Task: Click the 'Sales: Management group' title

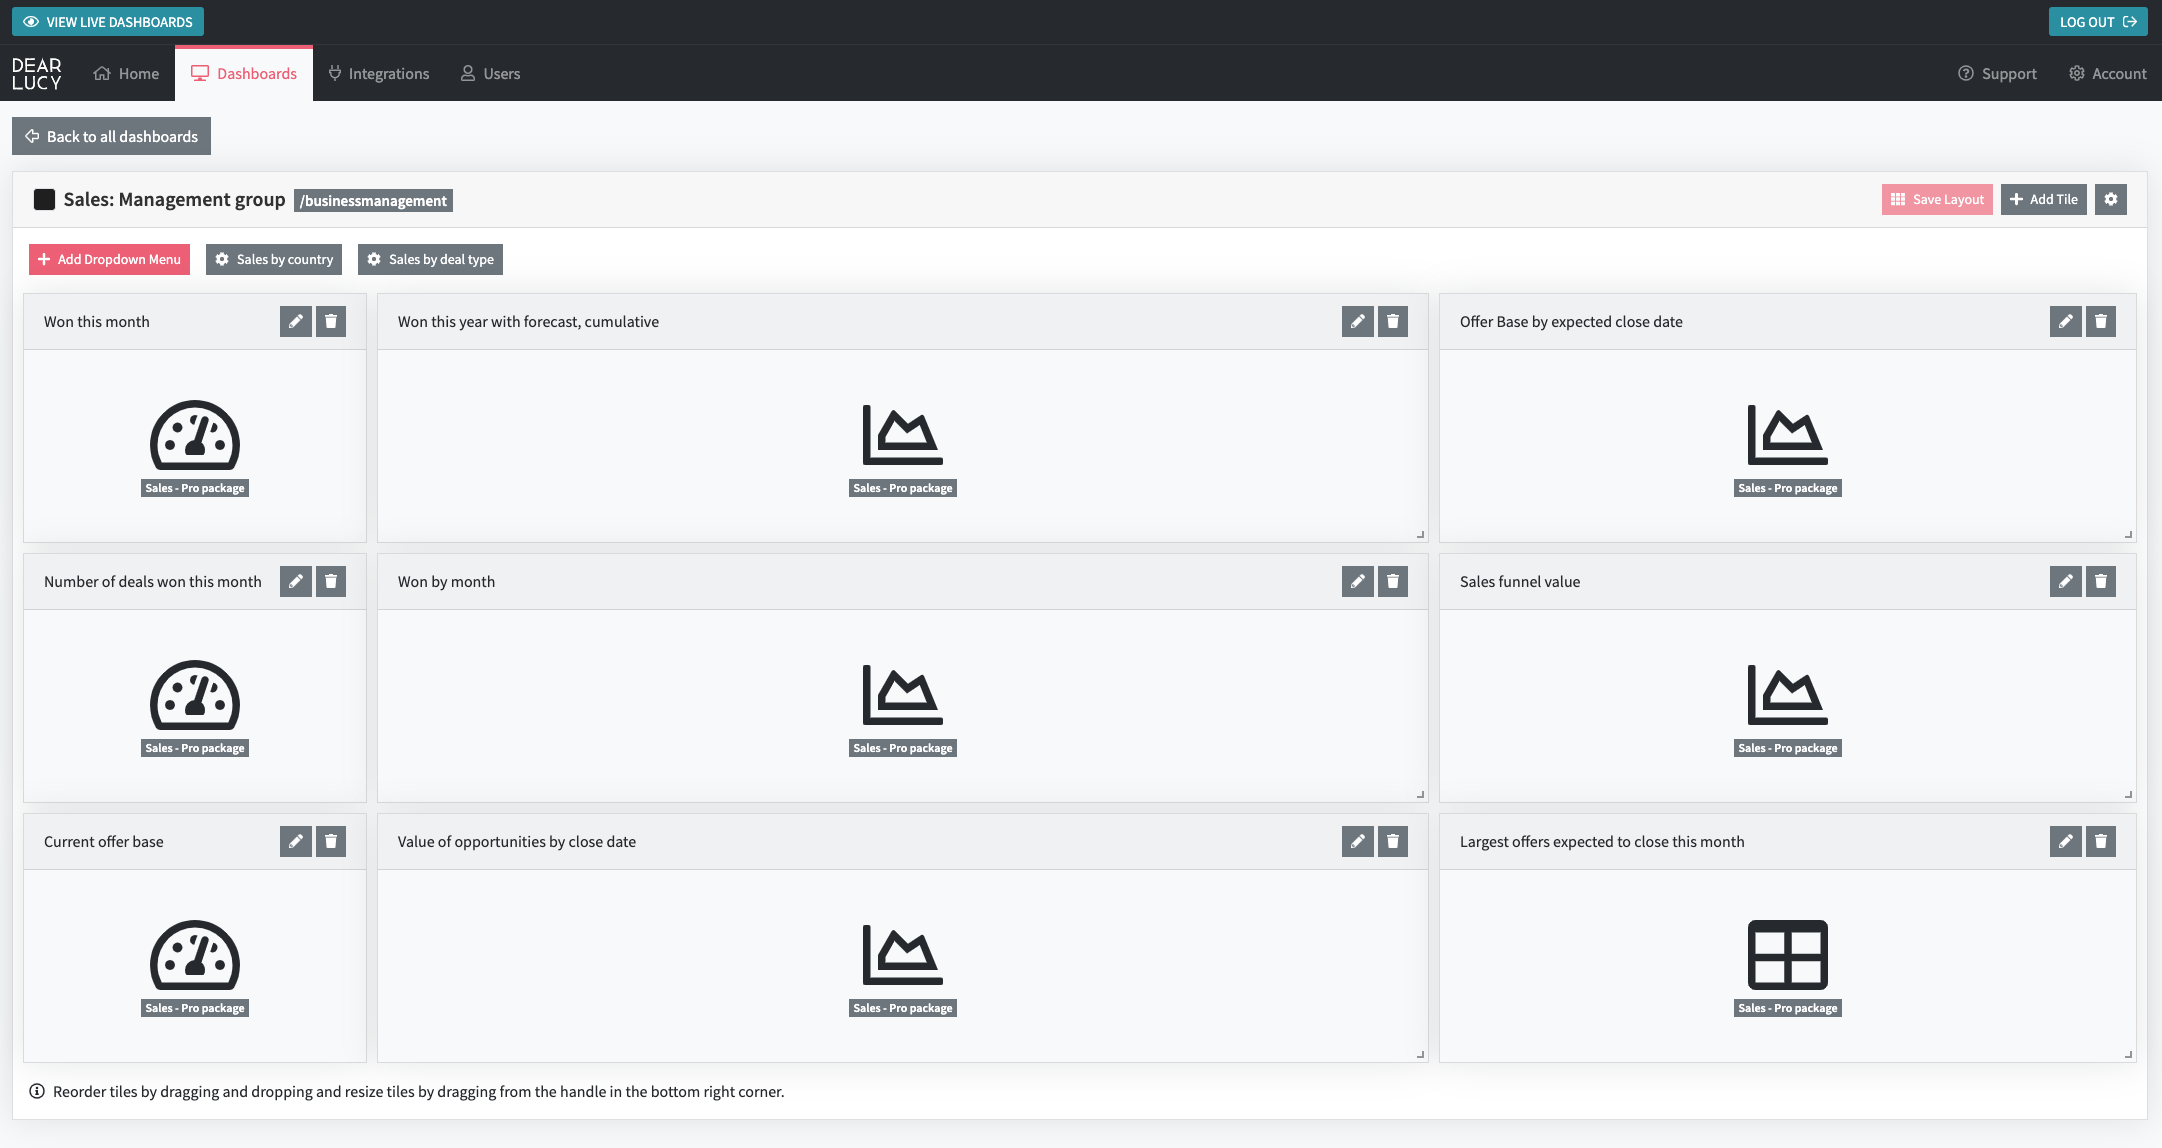Action: 174,199
